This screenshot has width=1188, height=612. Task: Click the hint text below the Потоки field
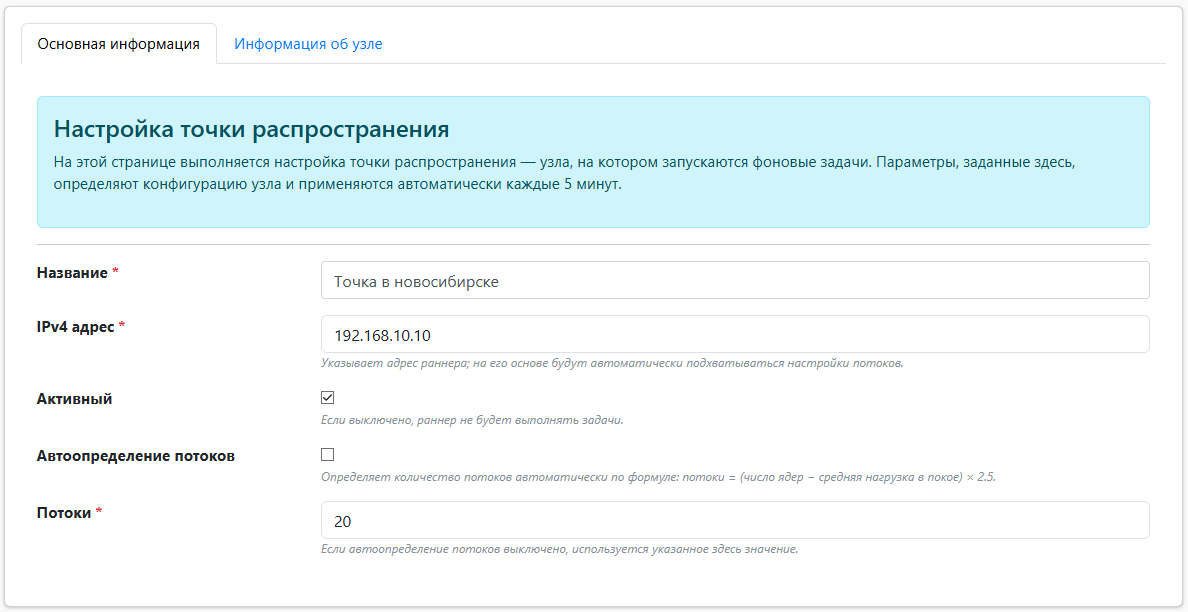pos(559,549)
